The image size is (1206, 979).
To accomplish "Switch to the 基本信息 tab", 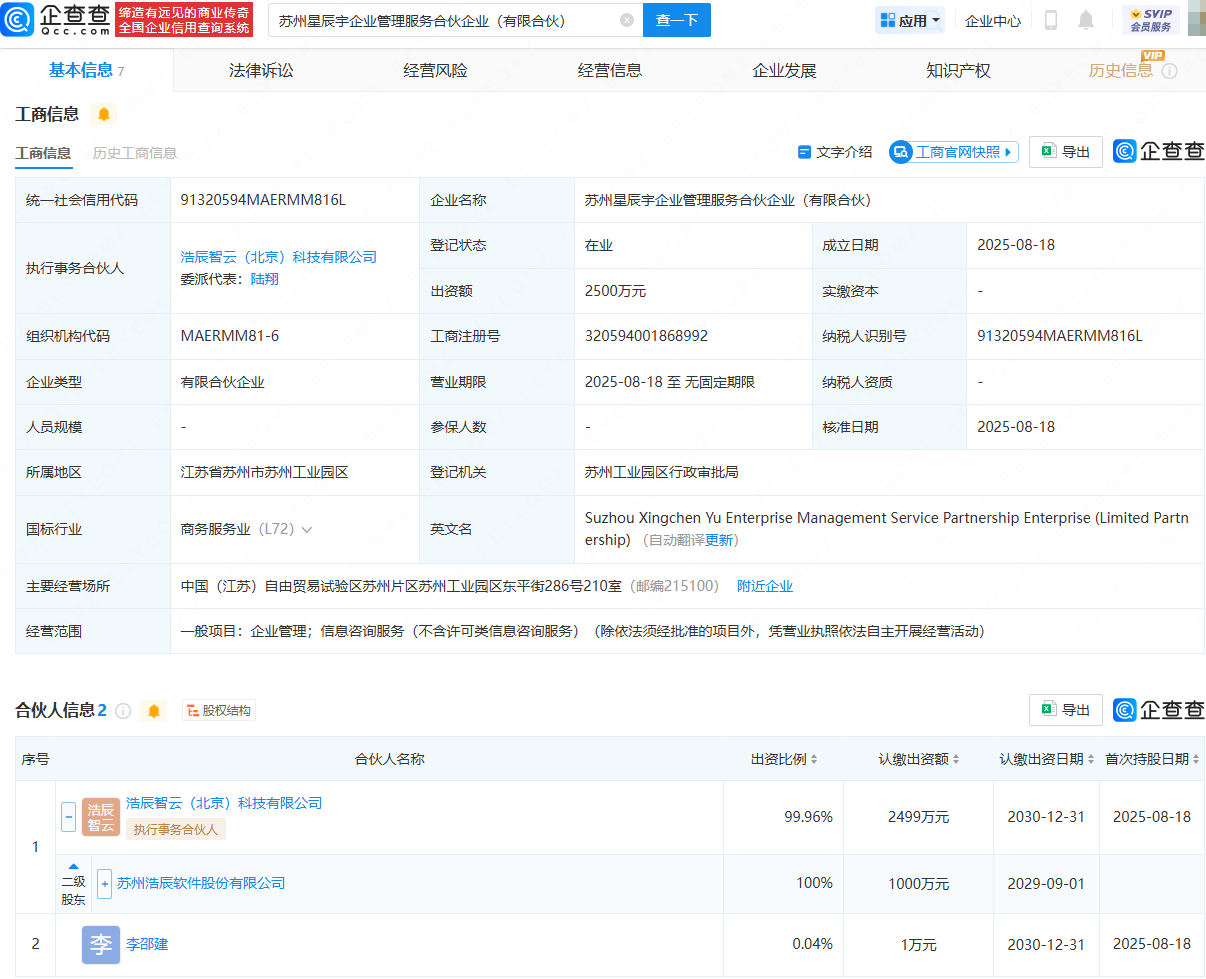I will [86, 70].
